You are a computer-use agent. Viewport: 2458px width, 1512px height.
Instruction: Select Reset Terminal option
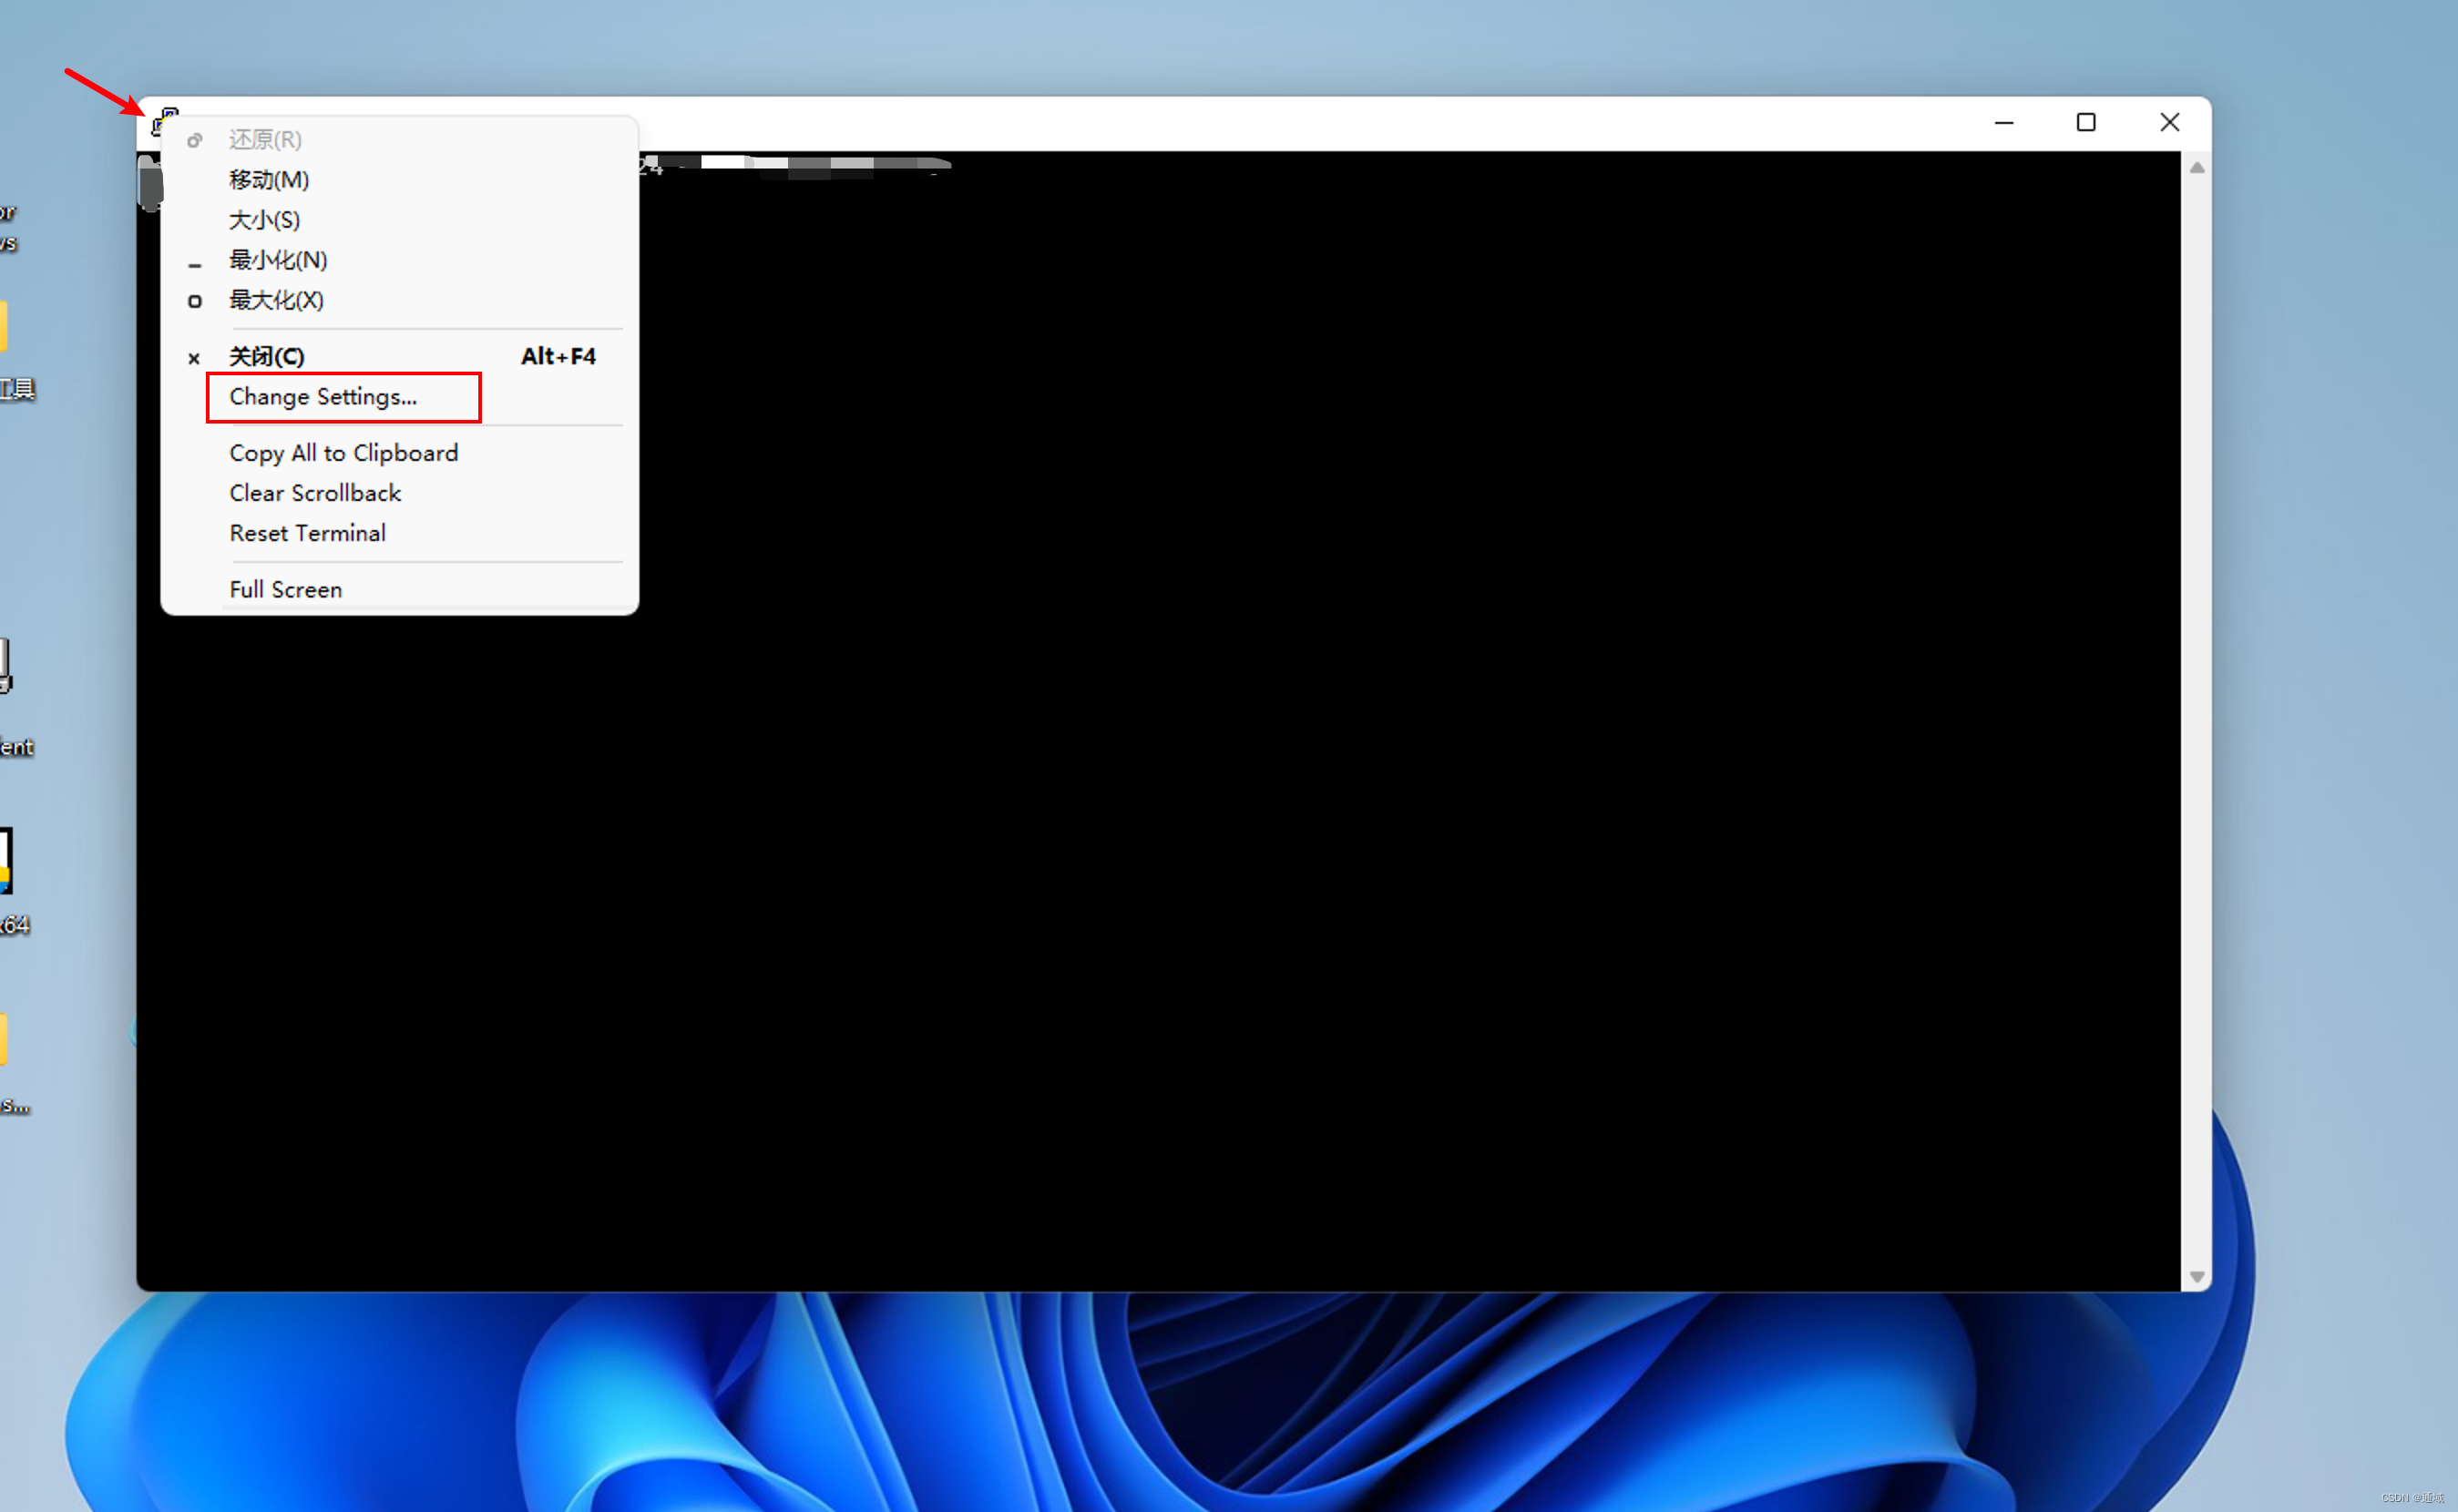coord(309,532)
